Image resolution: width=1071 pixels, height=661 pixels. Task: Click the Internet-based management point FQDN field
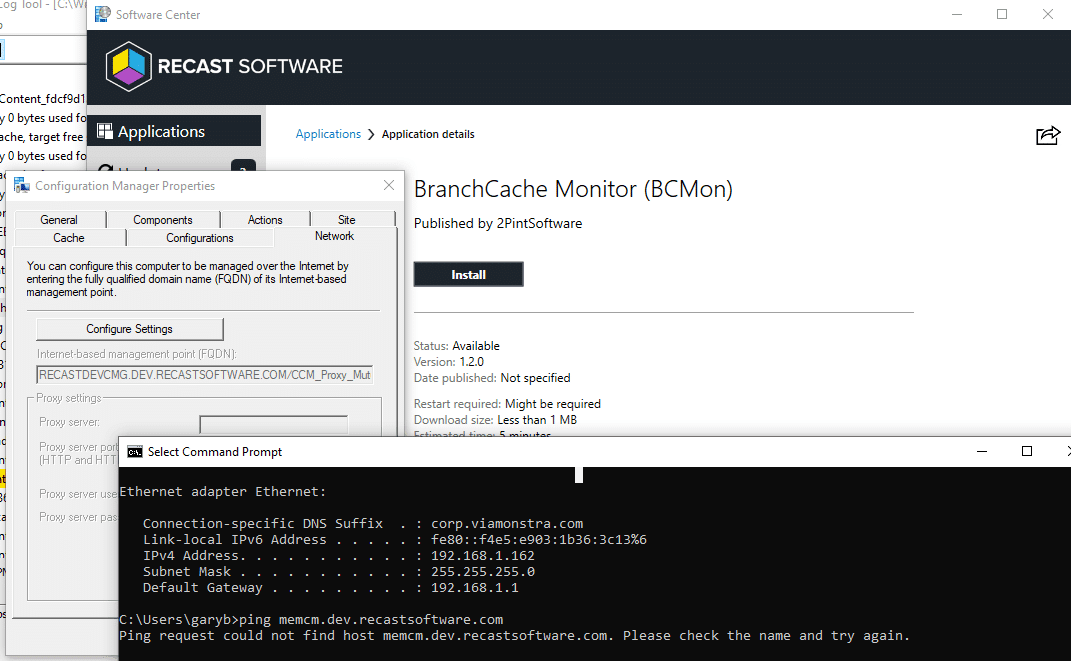[204, 375]
